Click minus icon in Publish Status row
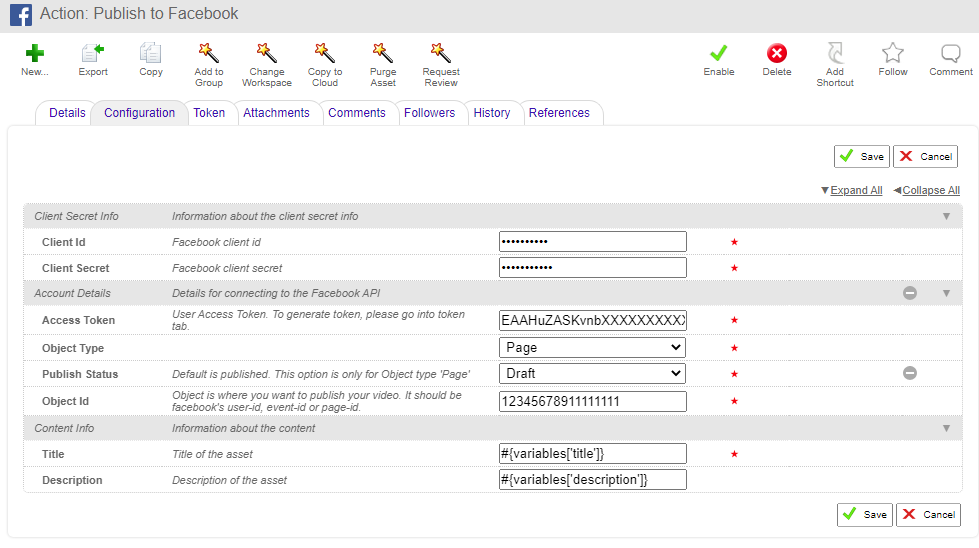This screenshot has height=548, width=979. (x=910, y=373)
